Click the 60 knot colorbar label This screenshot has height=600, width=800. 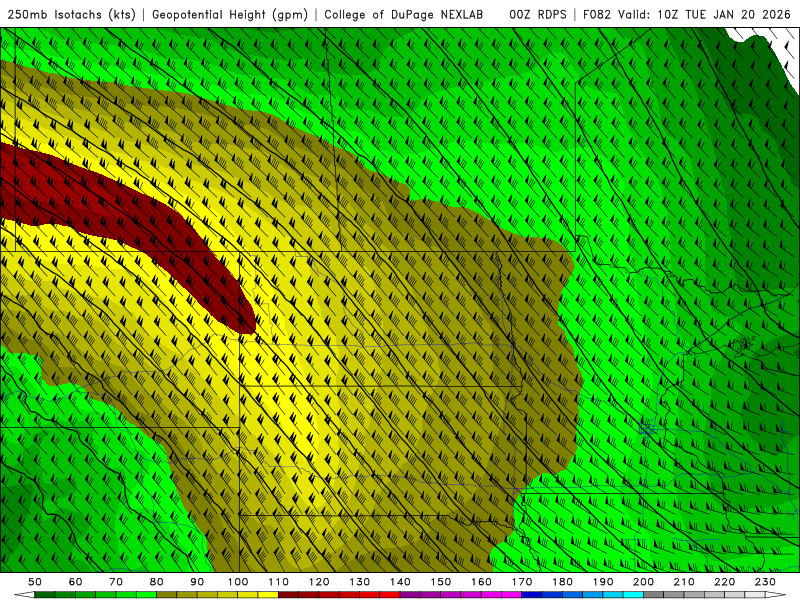[76, 582]
